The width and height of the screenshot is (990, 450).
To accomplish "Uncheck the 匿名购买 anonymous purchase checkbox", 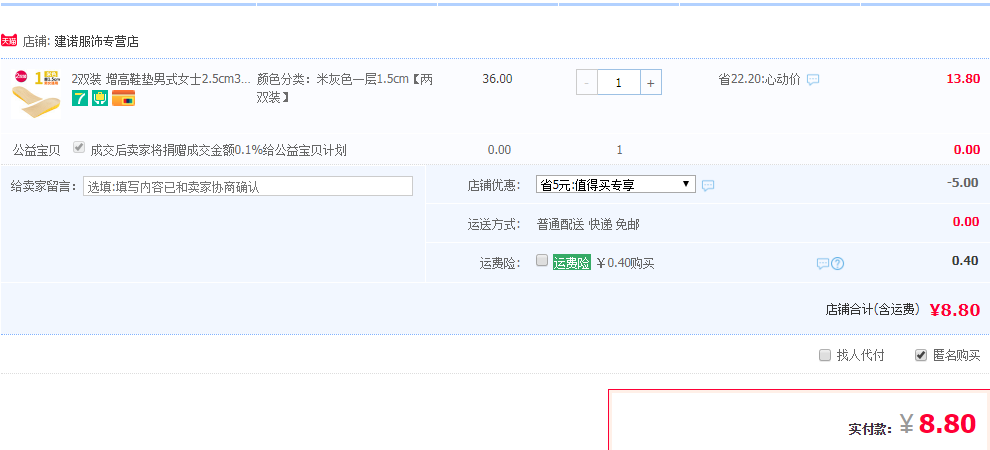I will (921, 355).
